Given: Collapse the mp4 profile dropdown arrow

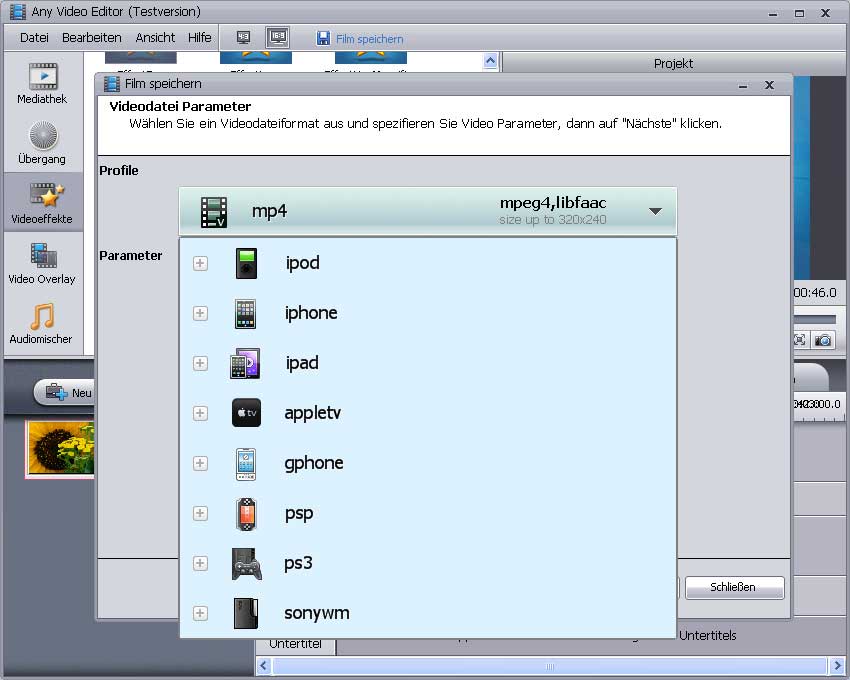Looking at the screenshot, I should [655, 211].
